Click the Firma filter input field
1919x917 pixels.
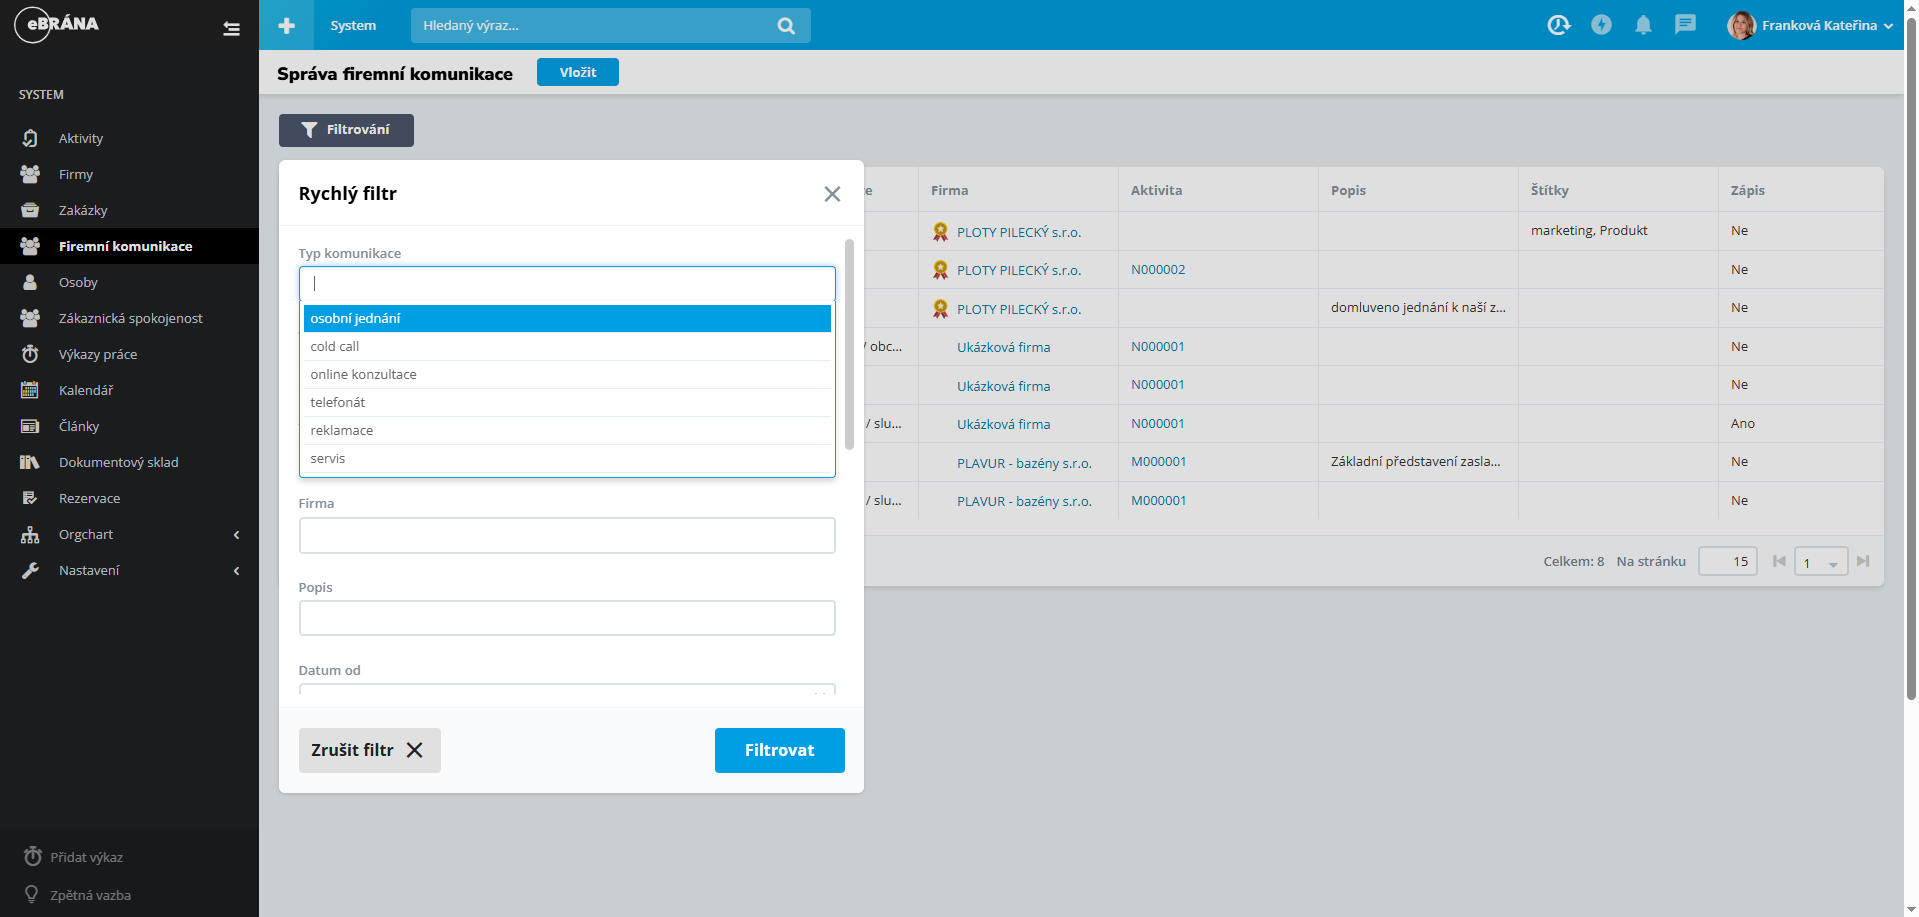pyautogui.click(x=566, y=536)
